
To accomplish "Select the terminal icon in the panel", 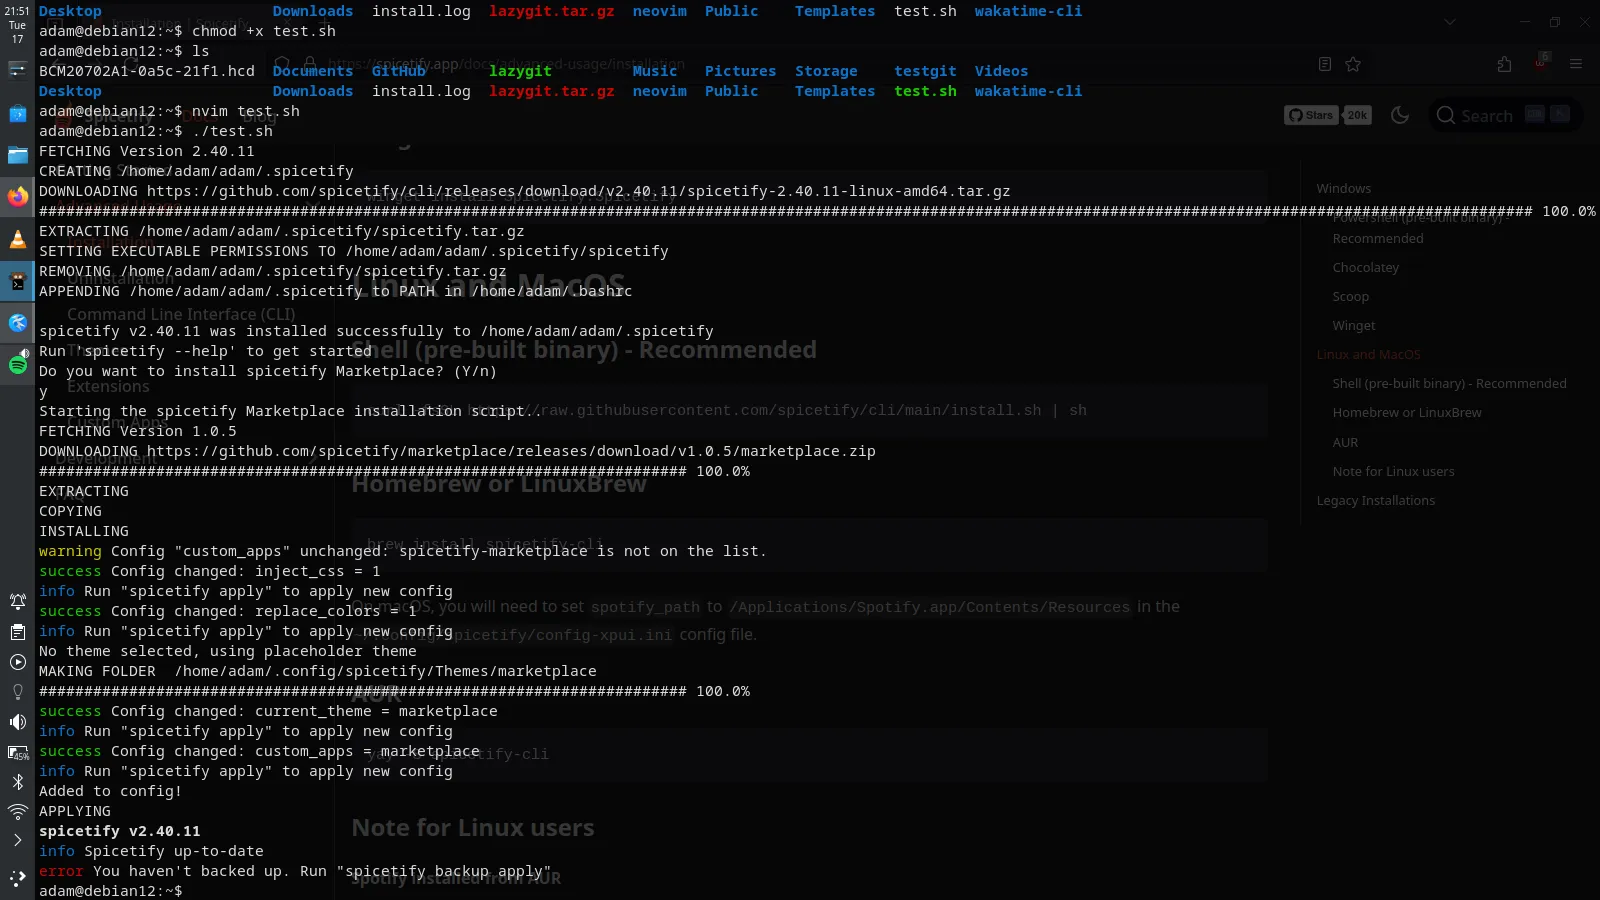I will click(17, 281).
